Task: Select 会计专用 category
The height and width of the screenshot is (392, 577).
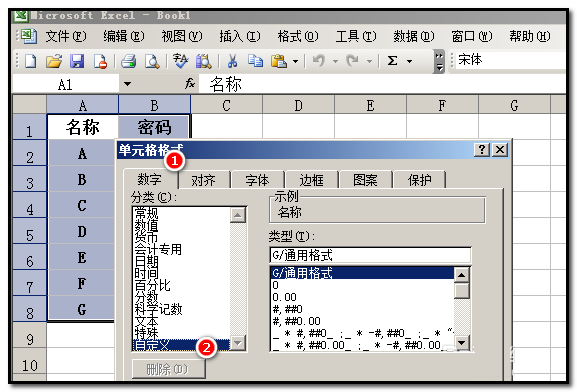Action: [158, 249]
